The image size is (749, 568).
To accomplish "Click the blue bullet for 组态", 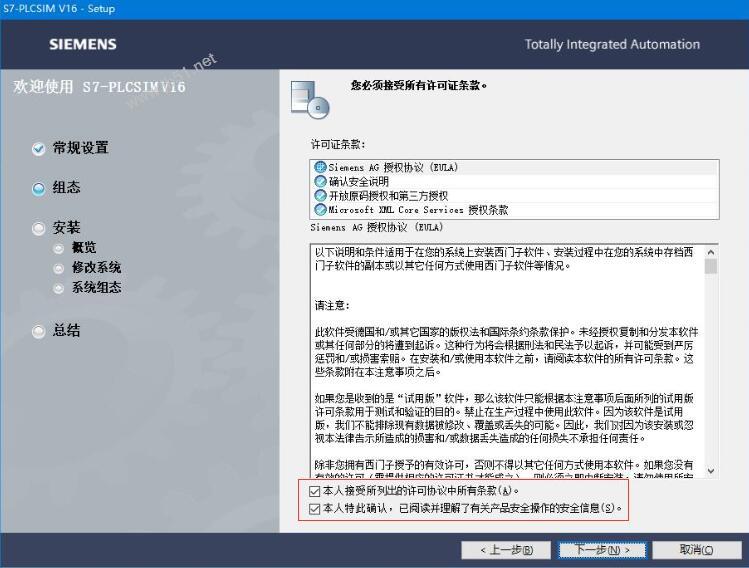I will 39,189.
